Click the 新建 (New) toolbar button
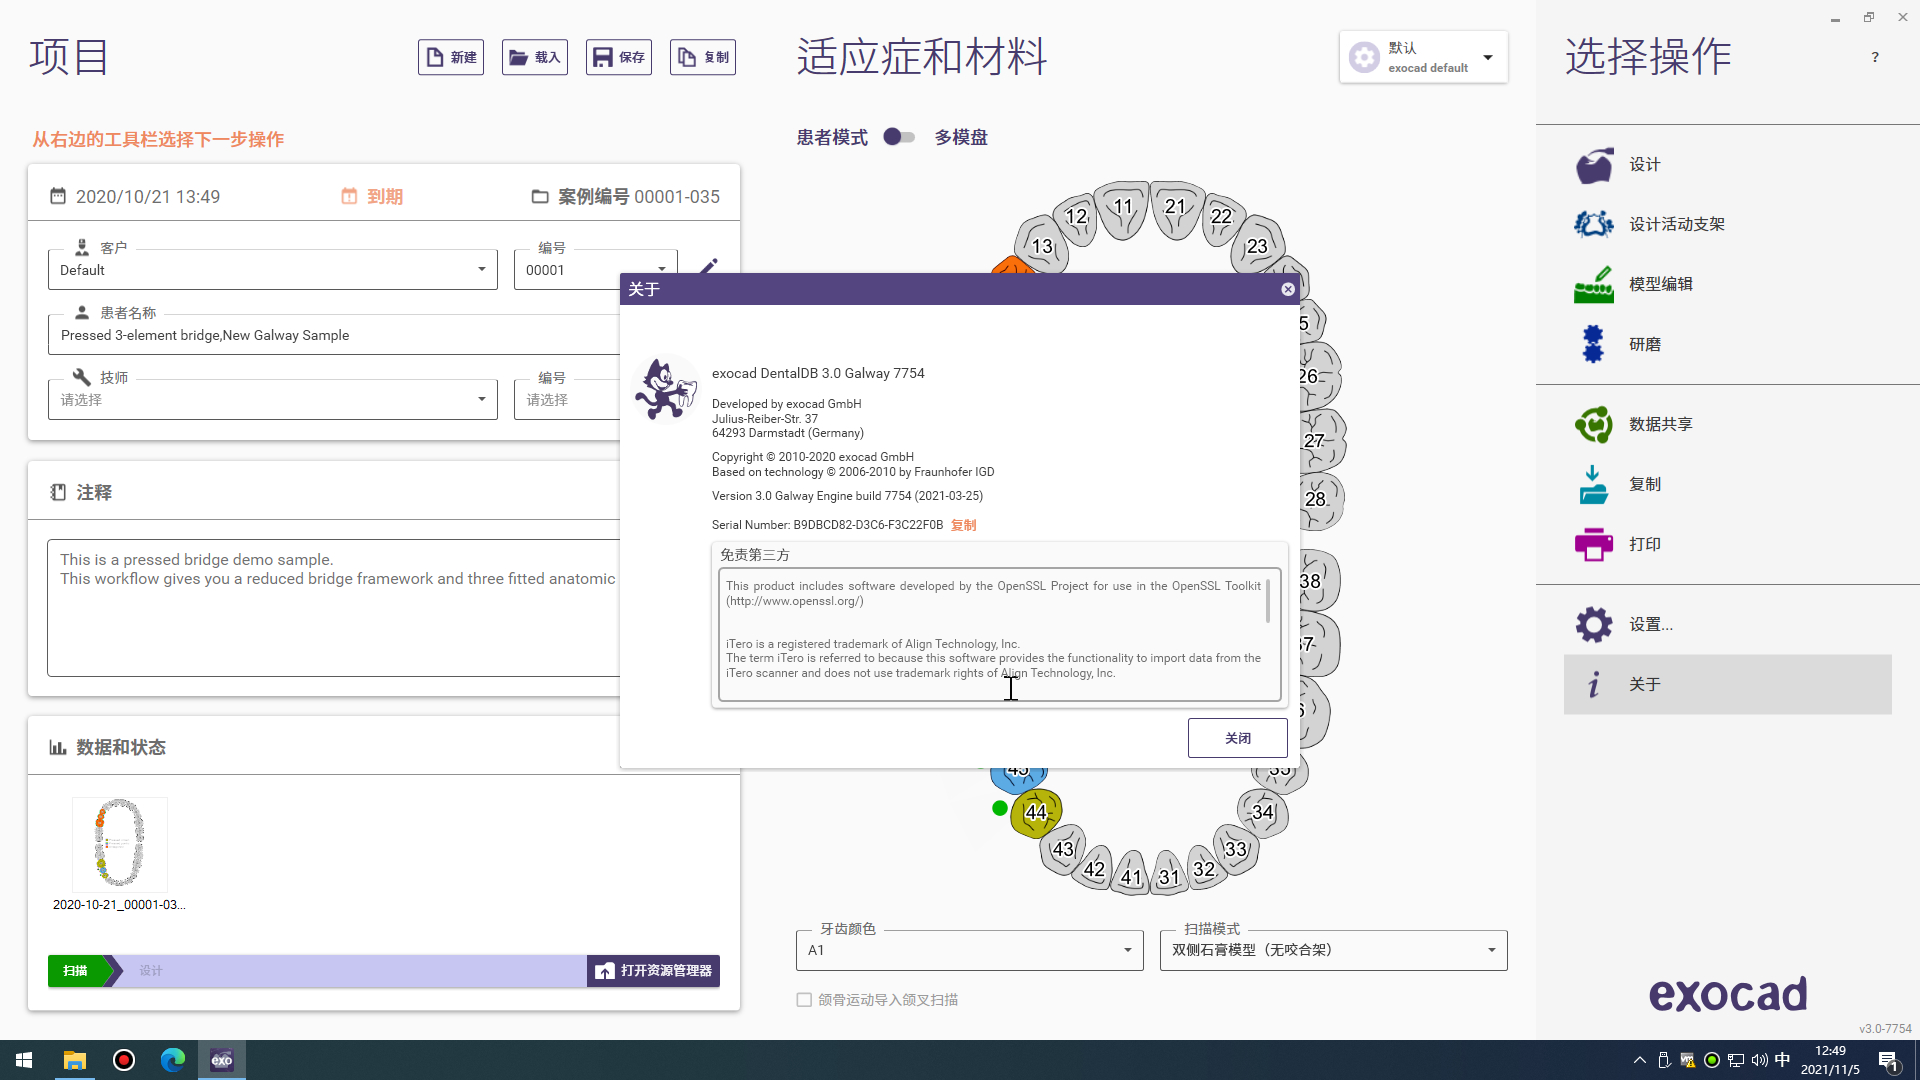This screenshot has height=1080, width=1920. [x=451, y=57]
